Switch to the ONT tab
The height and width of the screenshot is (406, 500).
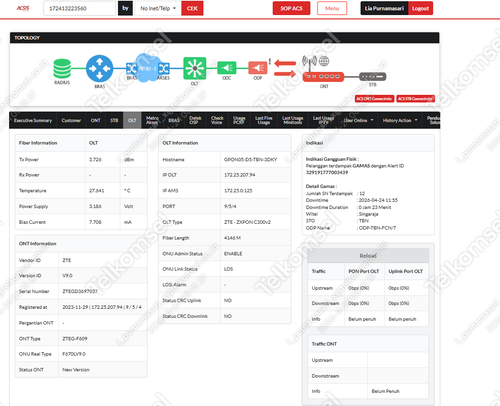tap(96, 120)
